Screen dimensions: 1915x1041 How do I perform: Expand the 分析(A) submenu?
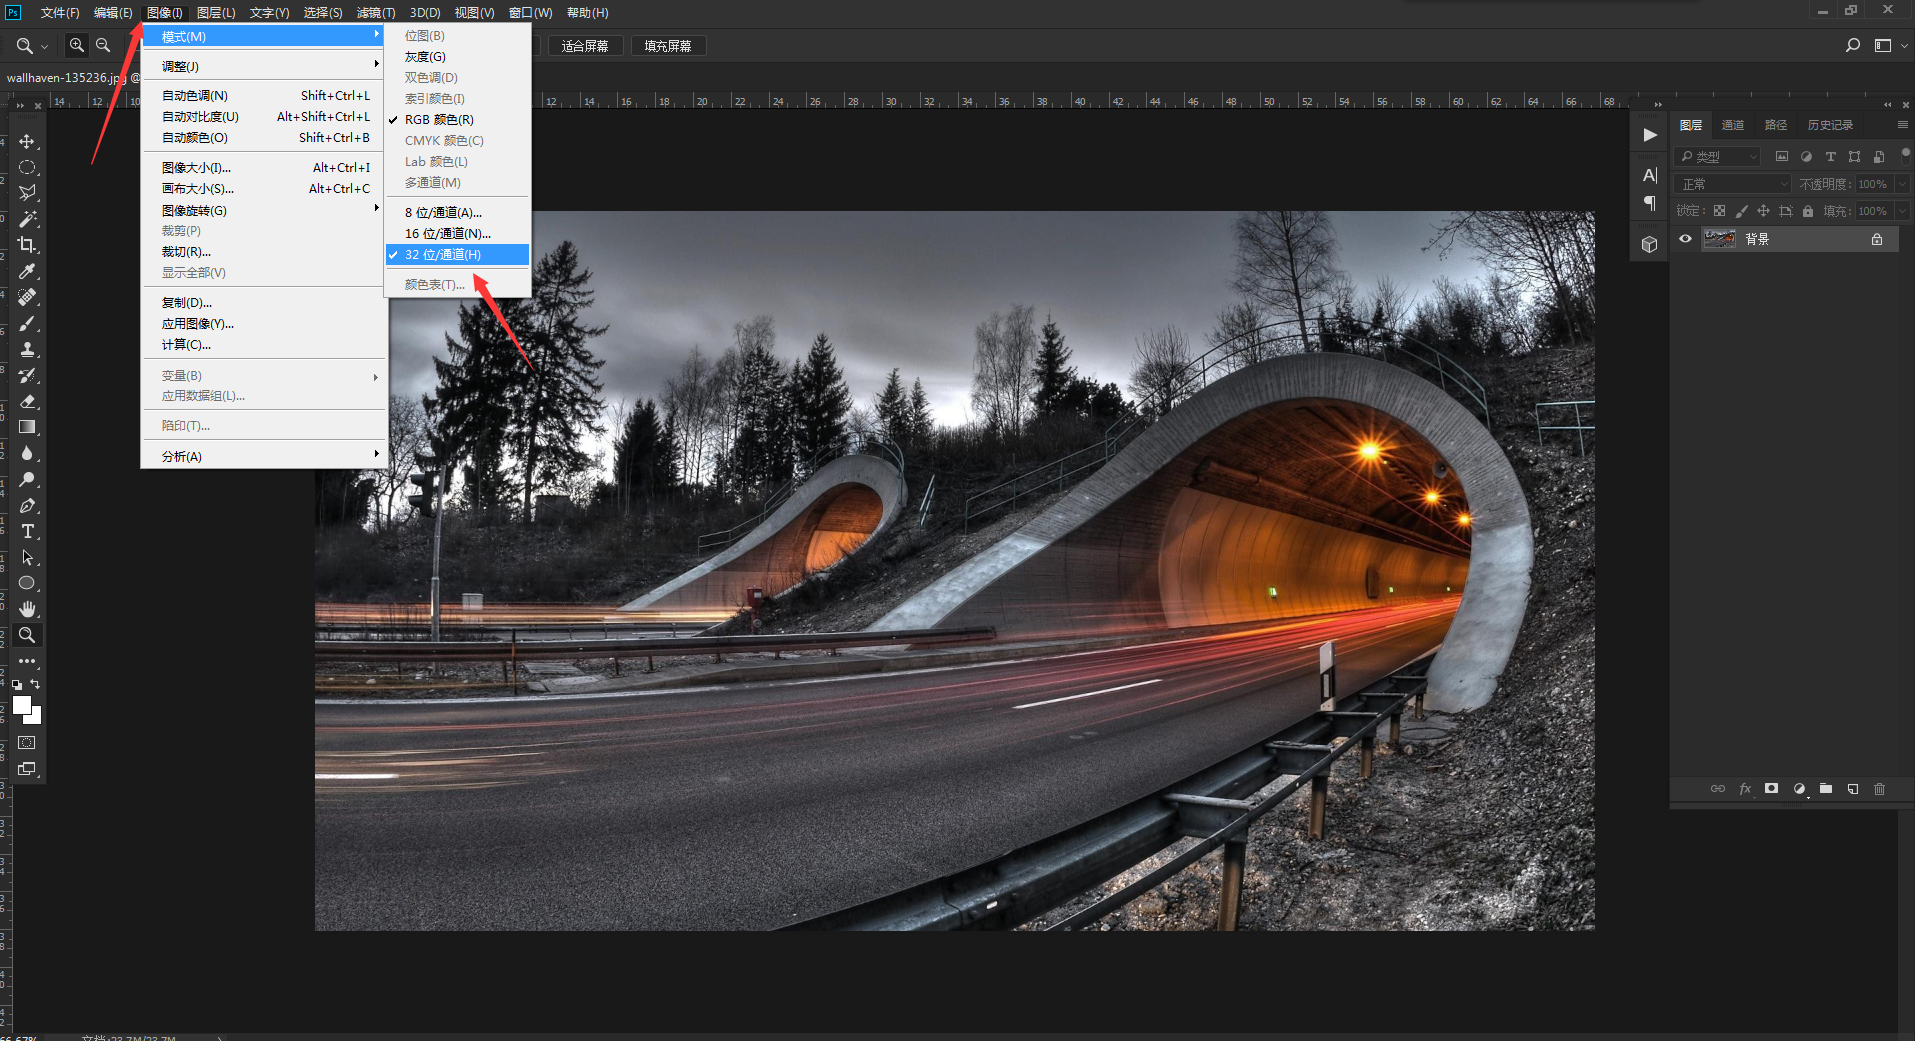click(264, 456)
